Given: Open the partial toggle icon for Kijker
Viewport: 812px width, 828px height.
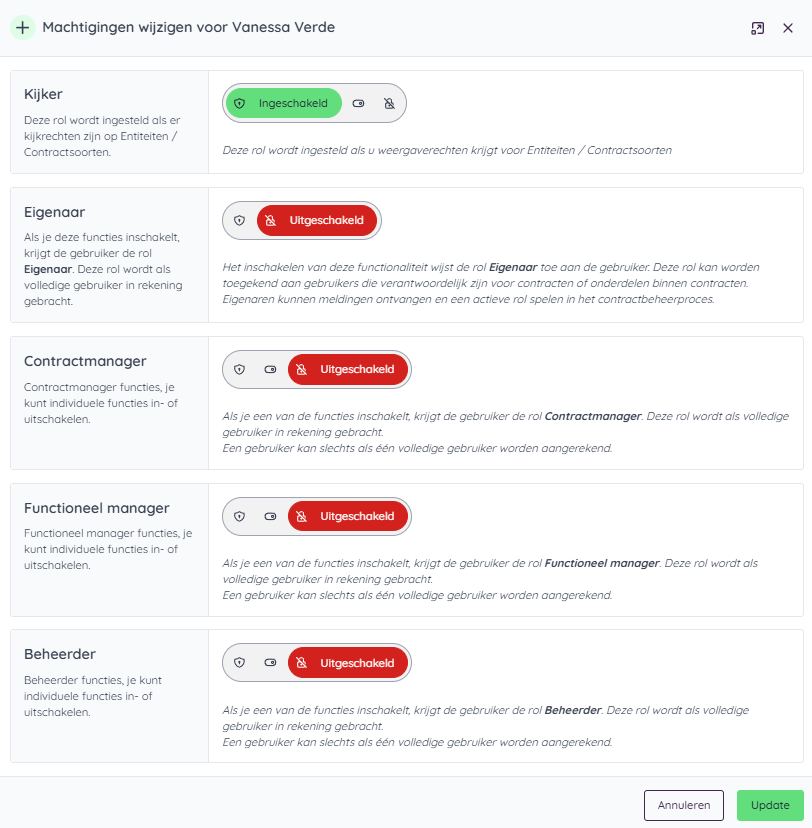Looking at the screenshot, I should pyautogui.click(x=358, y=103).
